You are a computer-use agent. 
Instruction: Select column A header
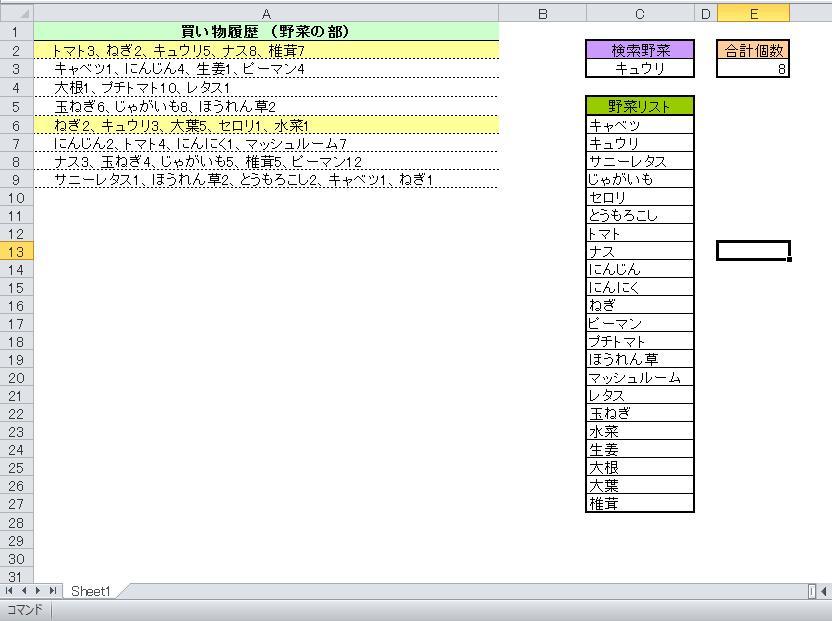(x=266, y=14)
